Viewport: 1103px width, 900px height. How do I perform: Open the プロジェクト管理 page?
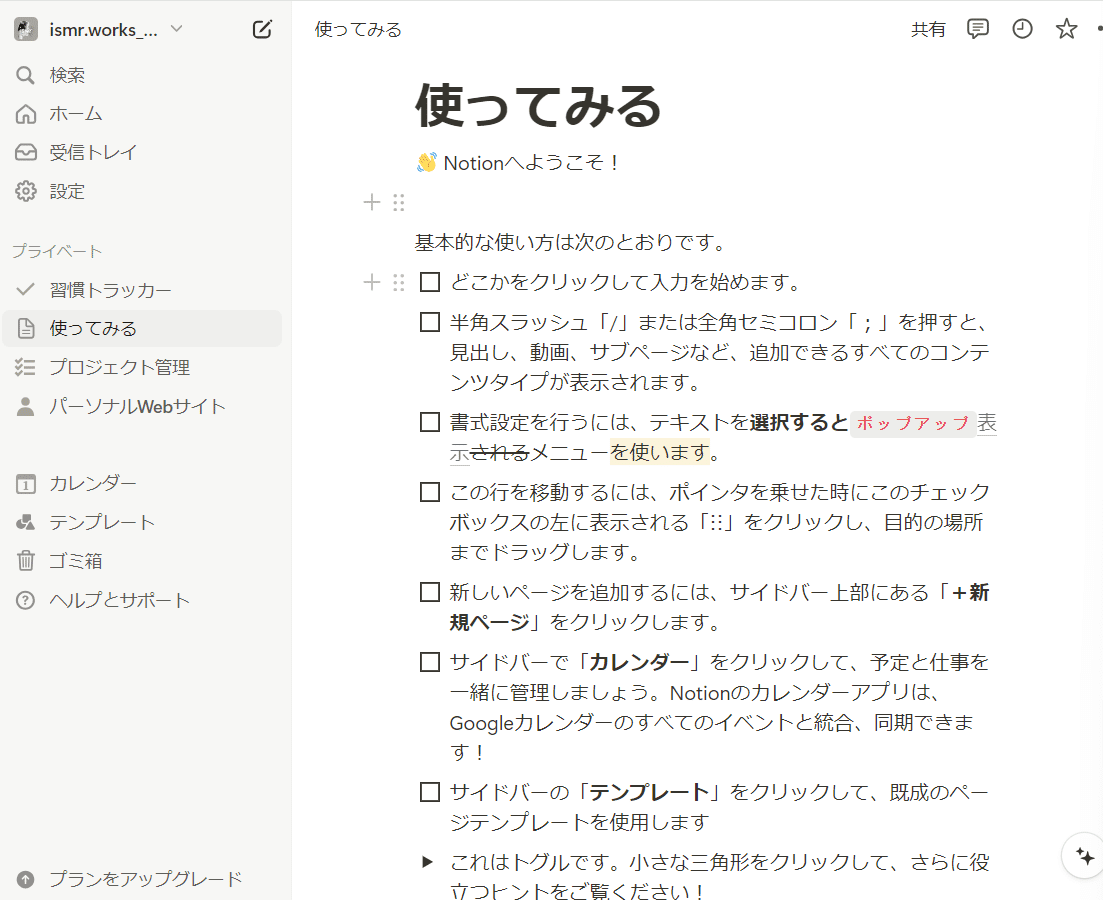pyautogui.click(x=141, y=367)
